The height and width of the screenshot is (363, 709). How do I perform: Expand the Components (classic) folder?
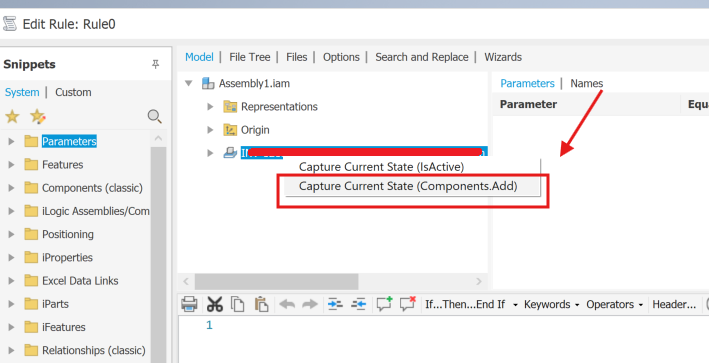point(11,188)
